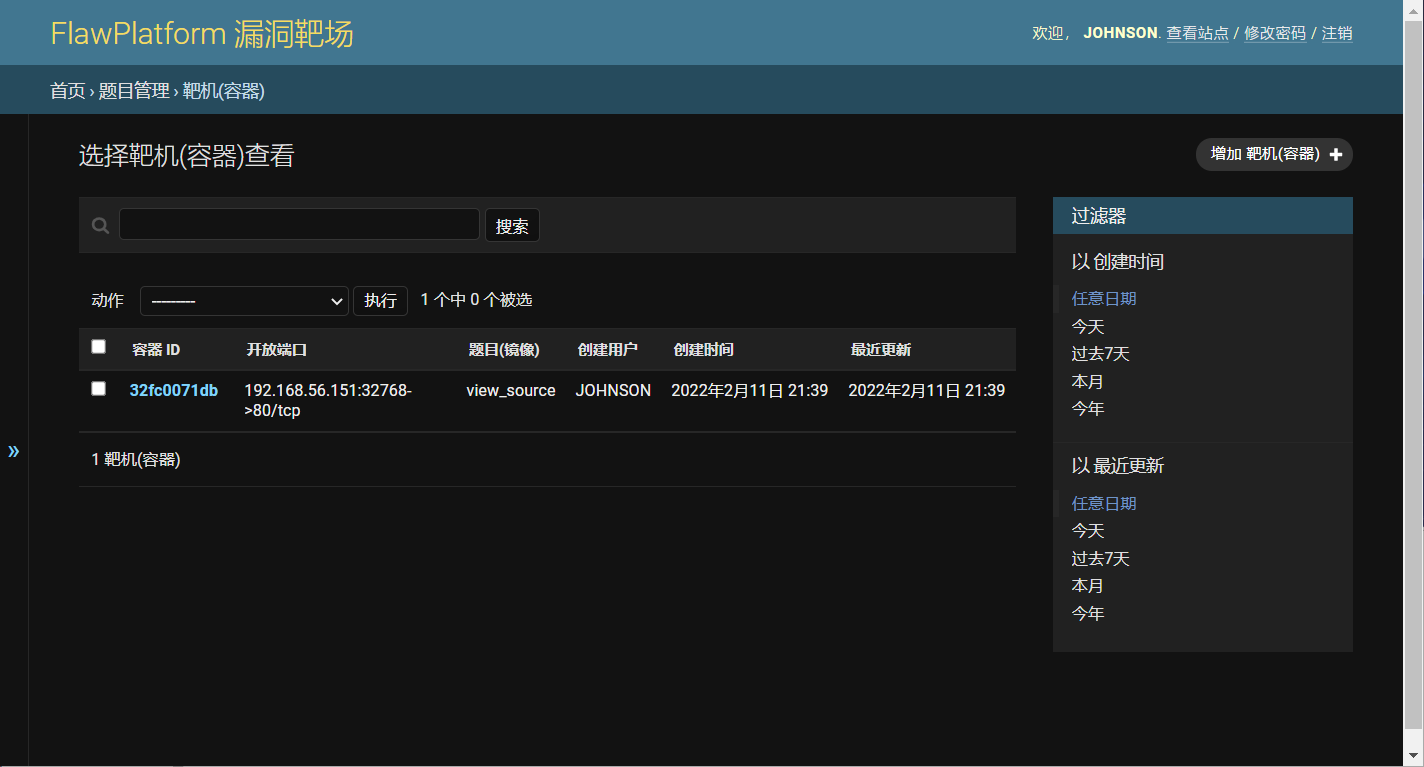This screenshot has height=767, width=1424.
Task: Sort by 题目(镜像) column header
Action: pos(504,350)
